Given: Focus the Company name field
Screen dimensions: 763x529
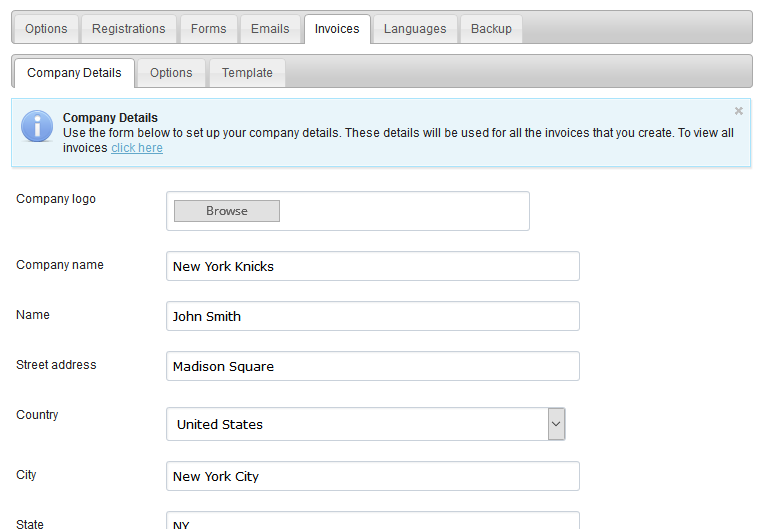Looking at the screenshot, I should point(373,266).
